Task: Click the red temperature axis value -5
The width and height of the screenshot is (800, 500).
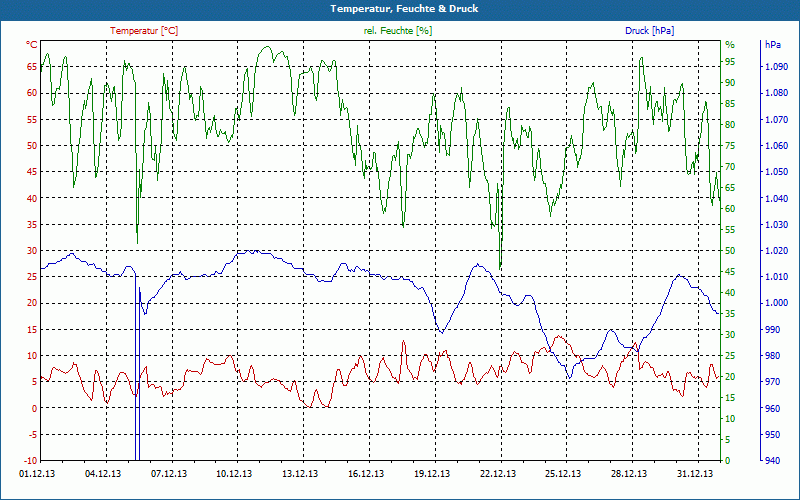Action: click(33, 434)
